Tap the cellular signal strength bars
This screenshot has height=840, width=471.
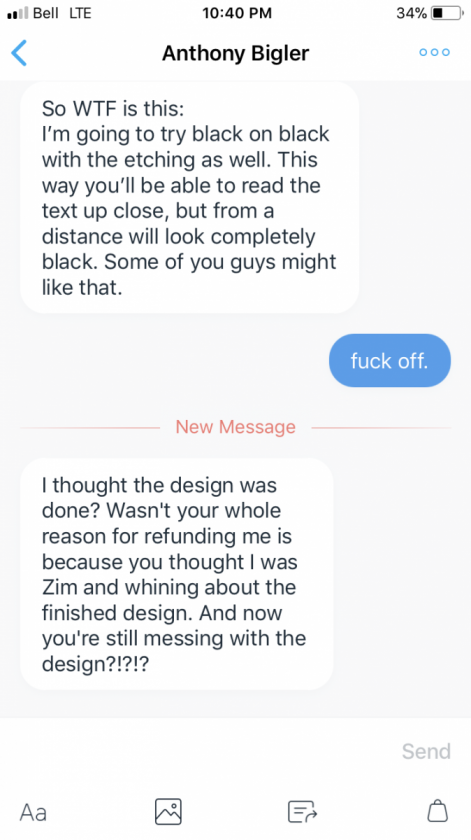[18, 13]
